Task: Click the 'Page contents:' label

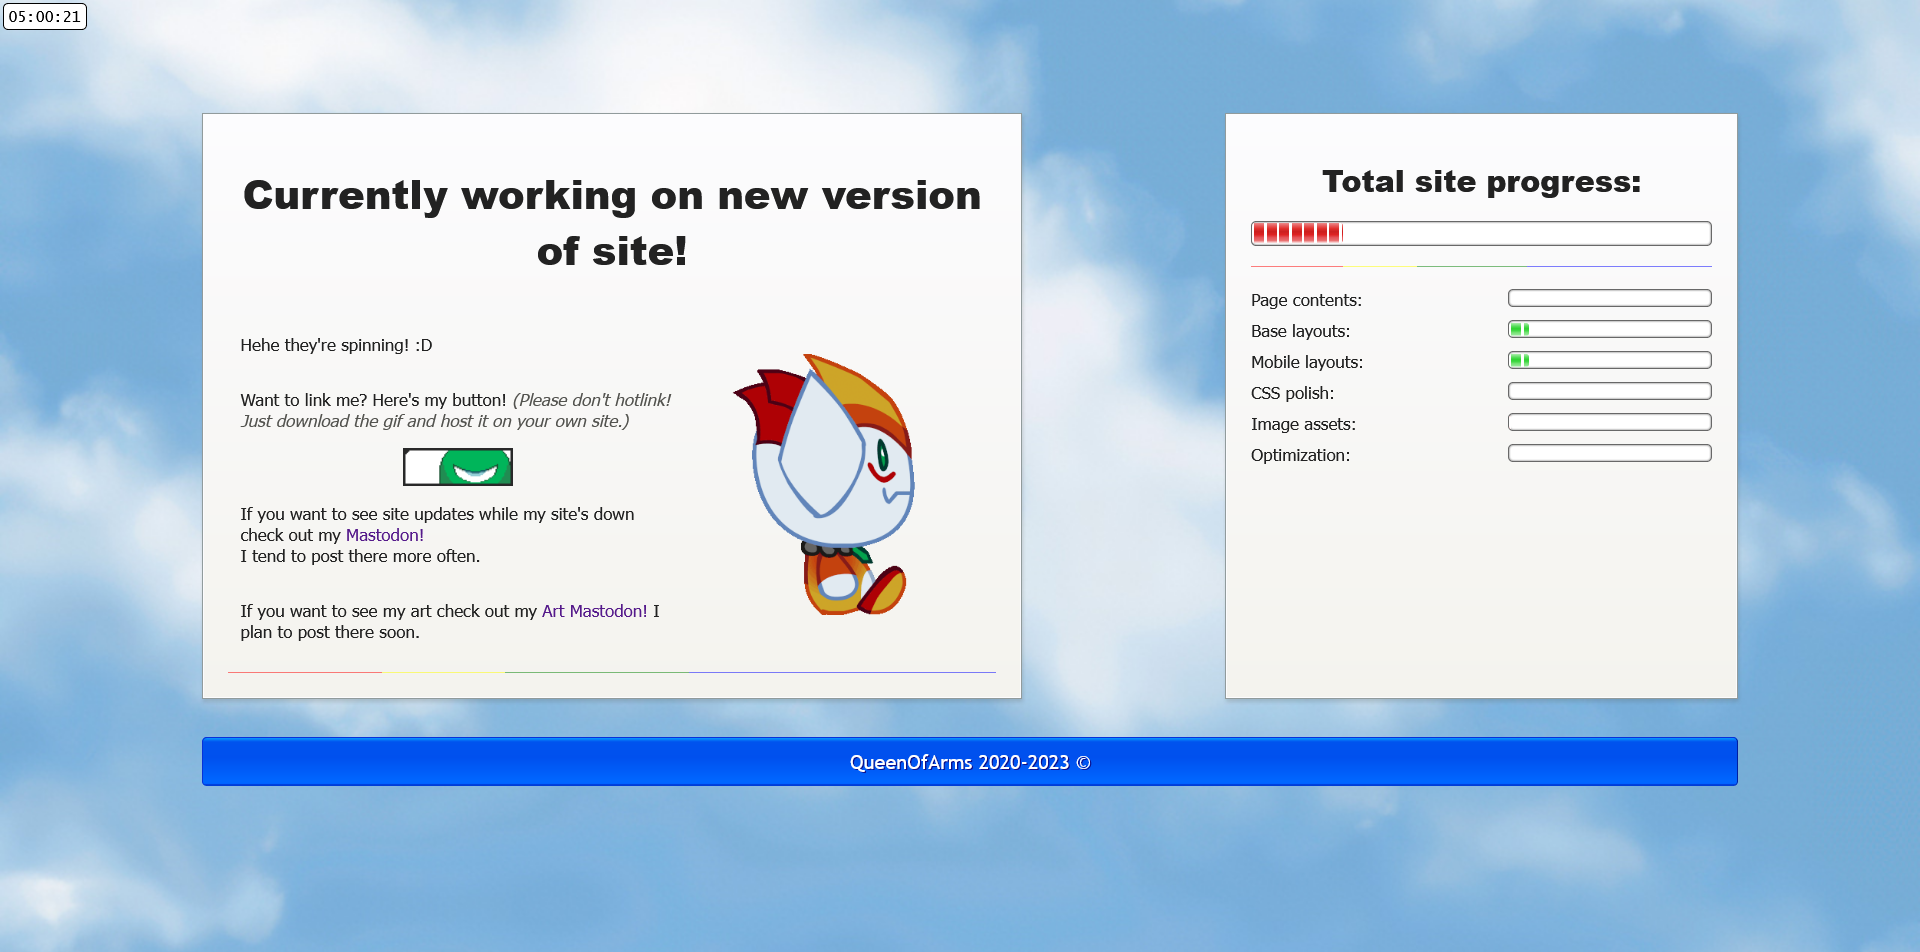Action: (1306, 300)
